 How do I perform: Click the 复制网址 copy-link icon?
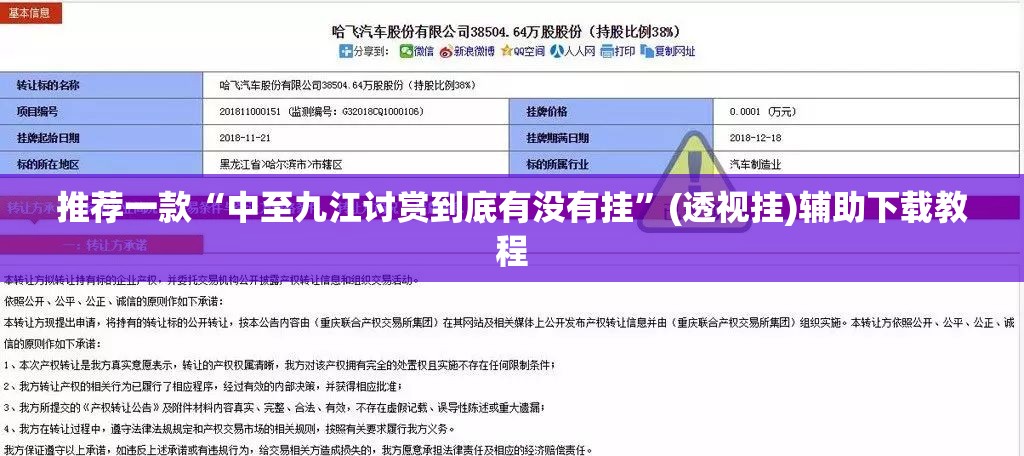647,51
